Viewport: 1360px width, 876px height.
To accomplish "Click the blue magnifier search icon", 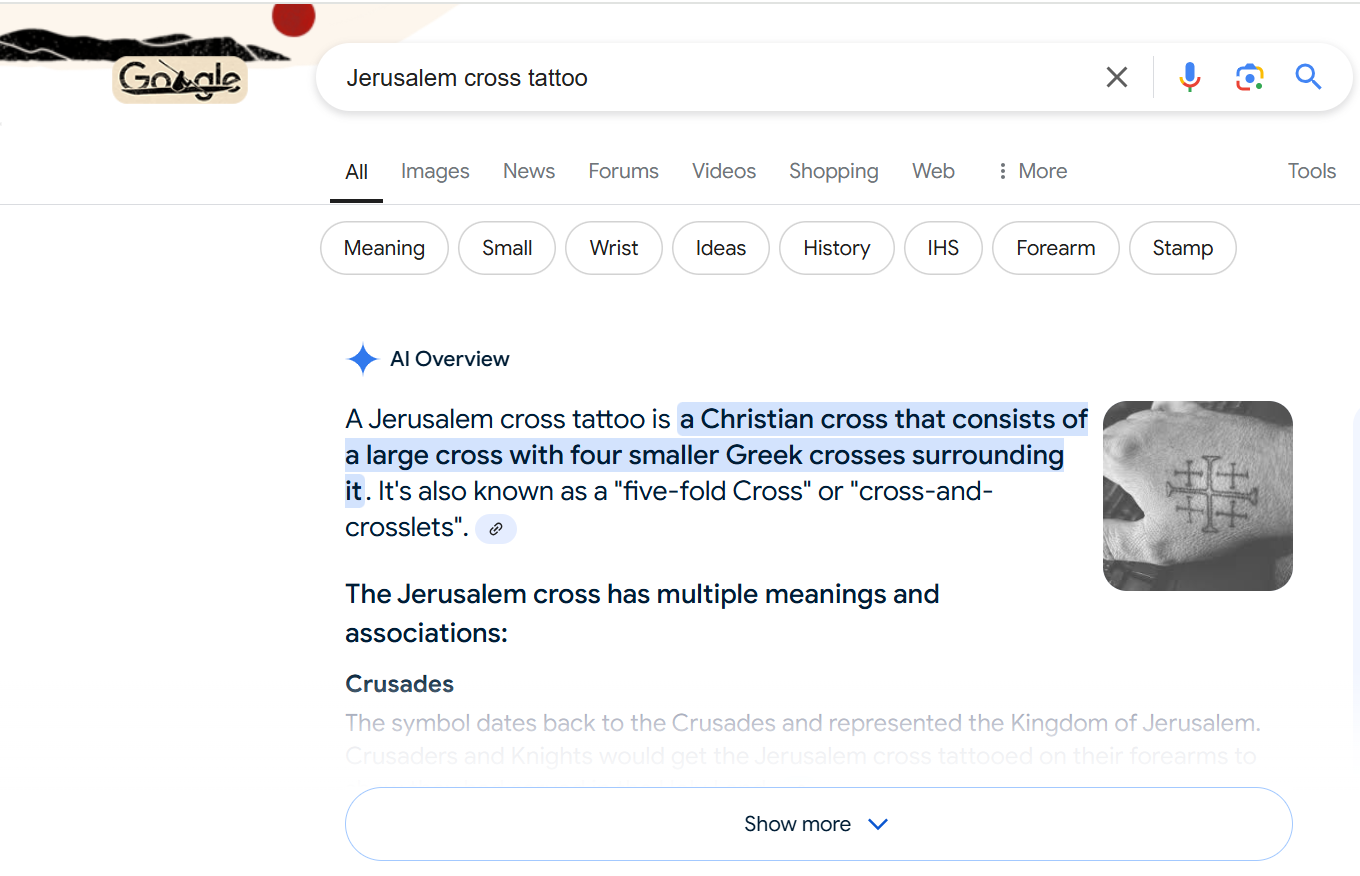I will tap(1308, 77).
